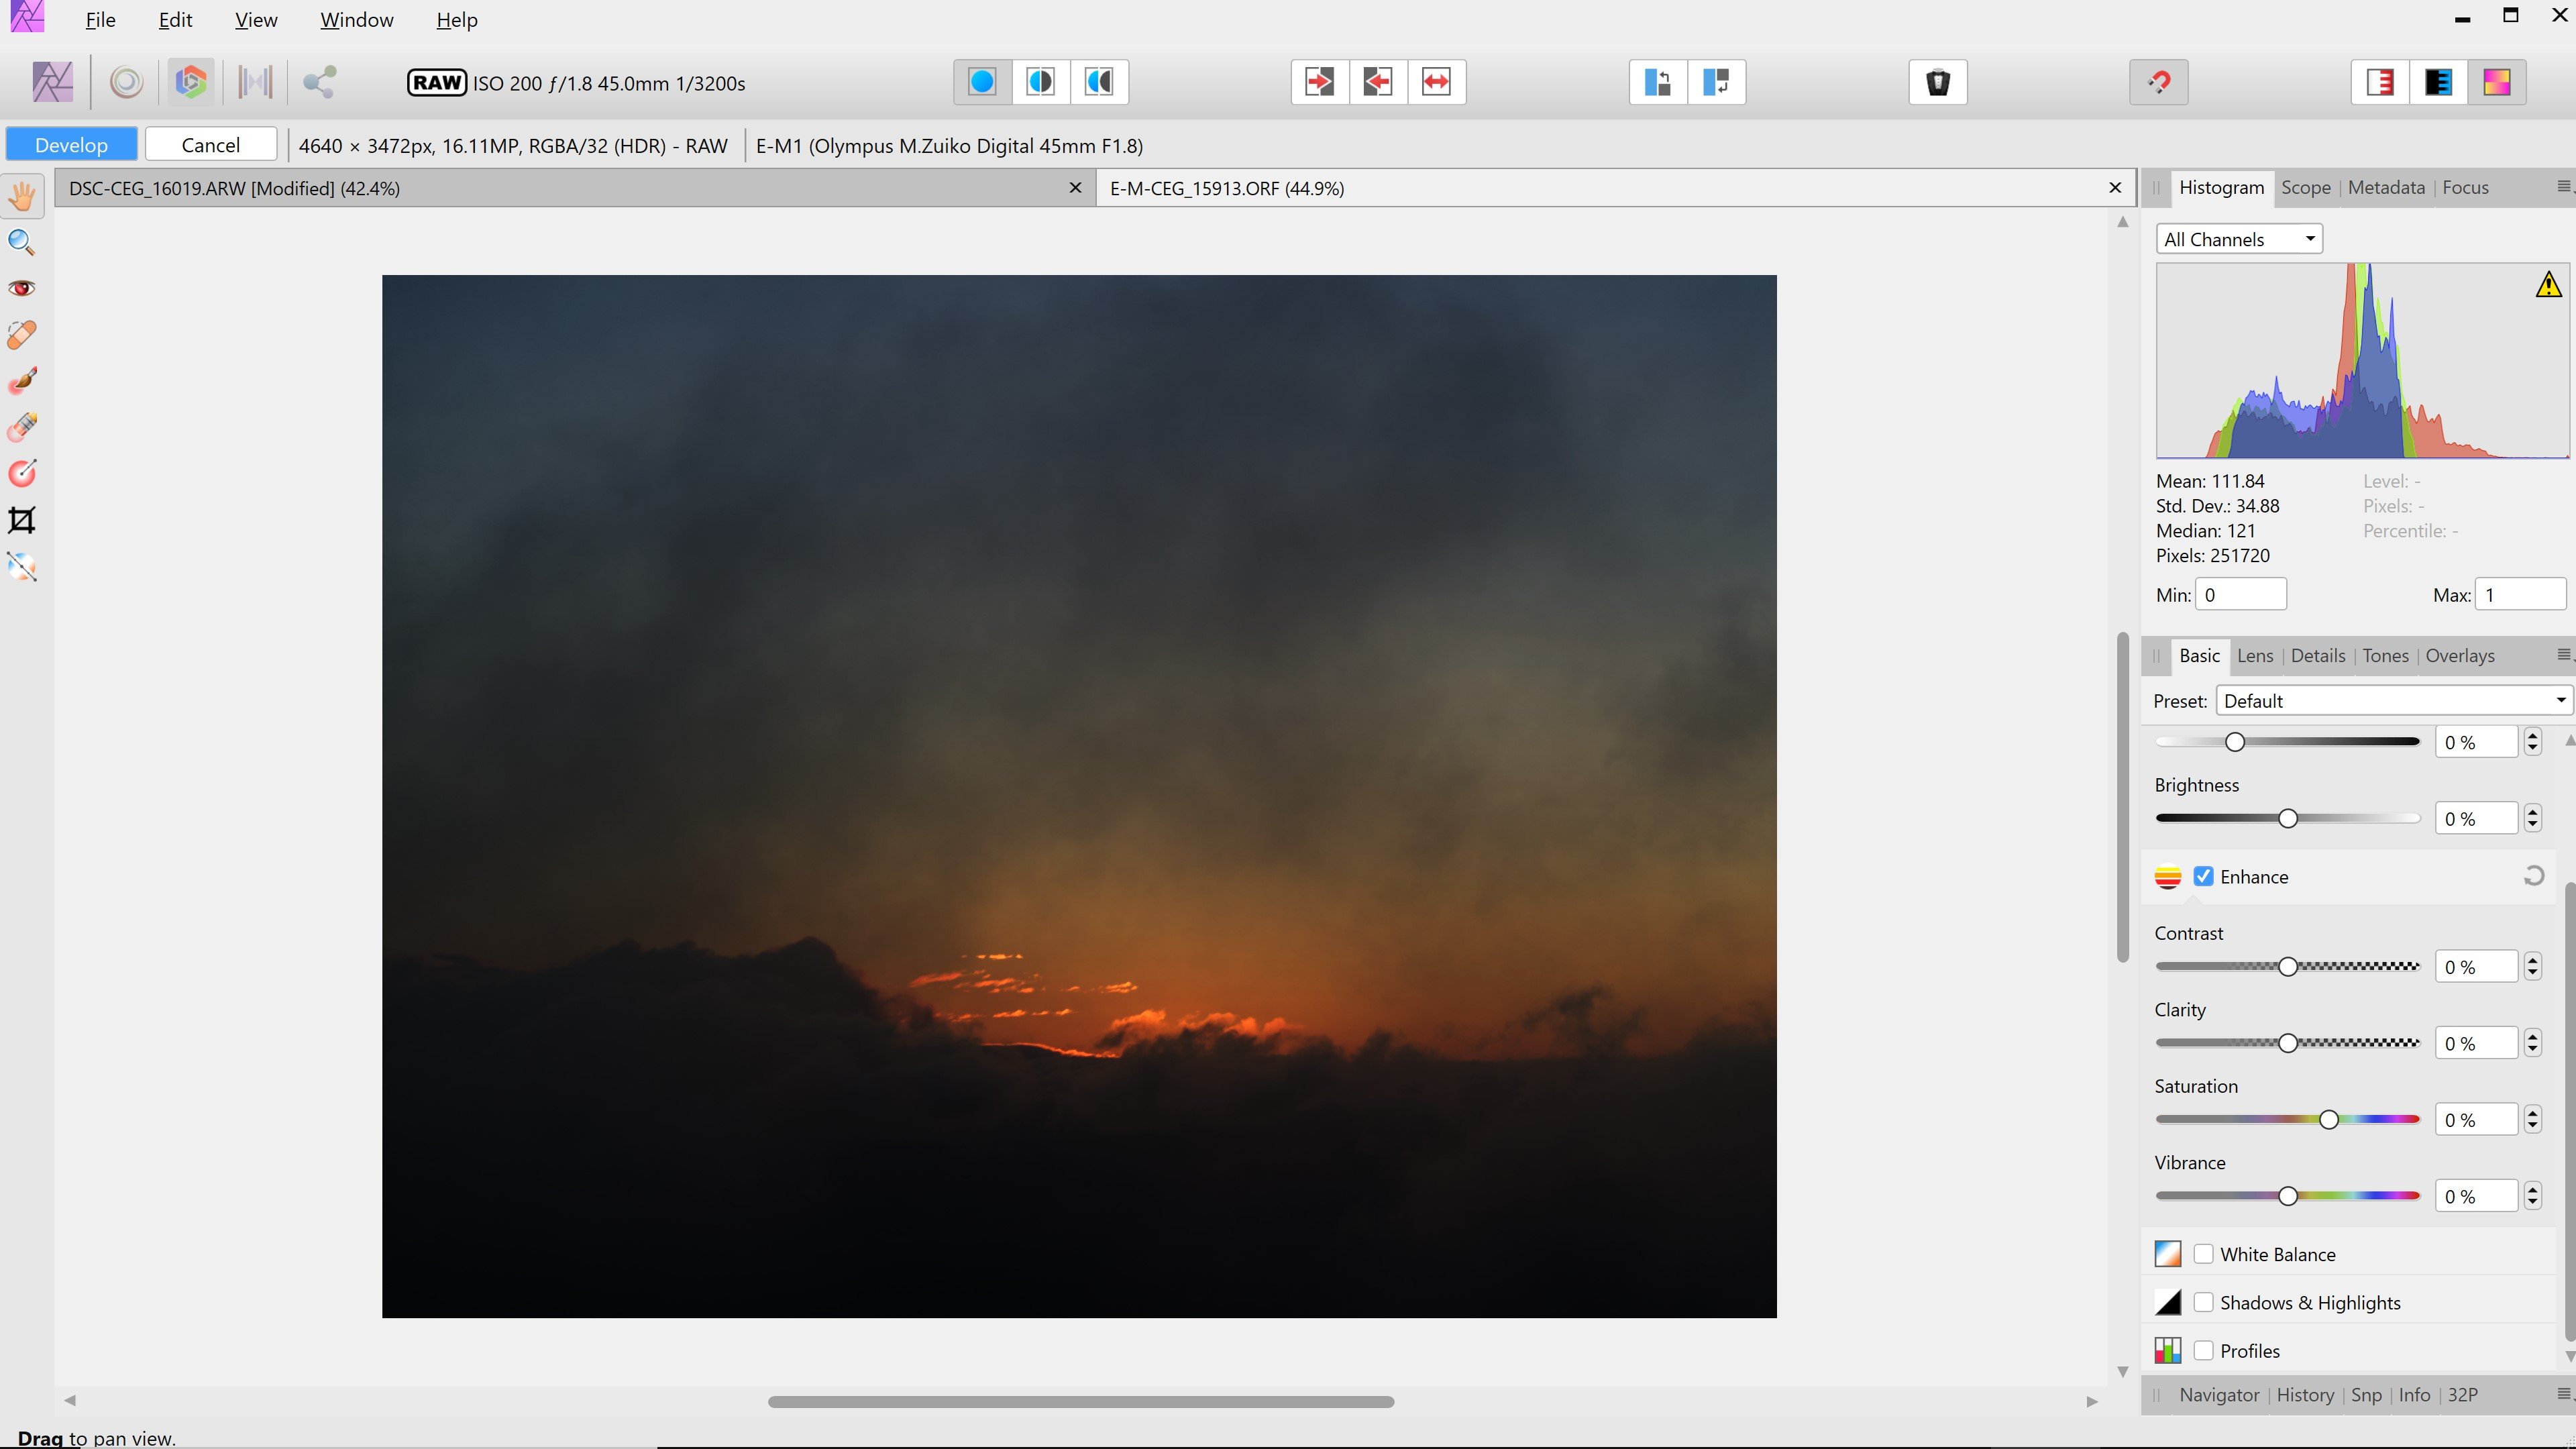The image size is (2576, 1449).
Task: Click the Clarity slider handle
Action: tap(2287, 1043)
